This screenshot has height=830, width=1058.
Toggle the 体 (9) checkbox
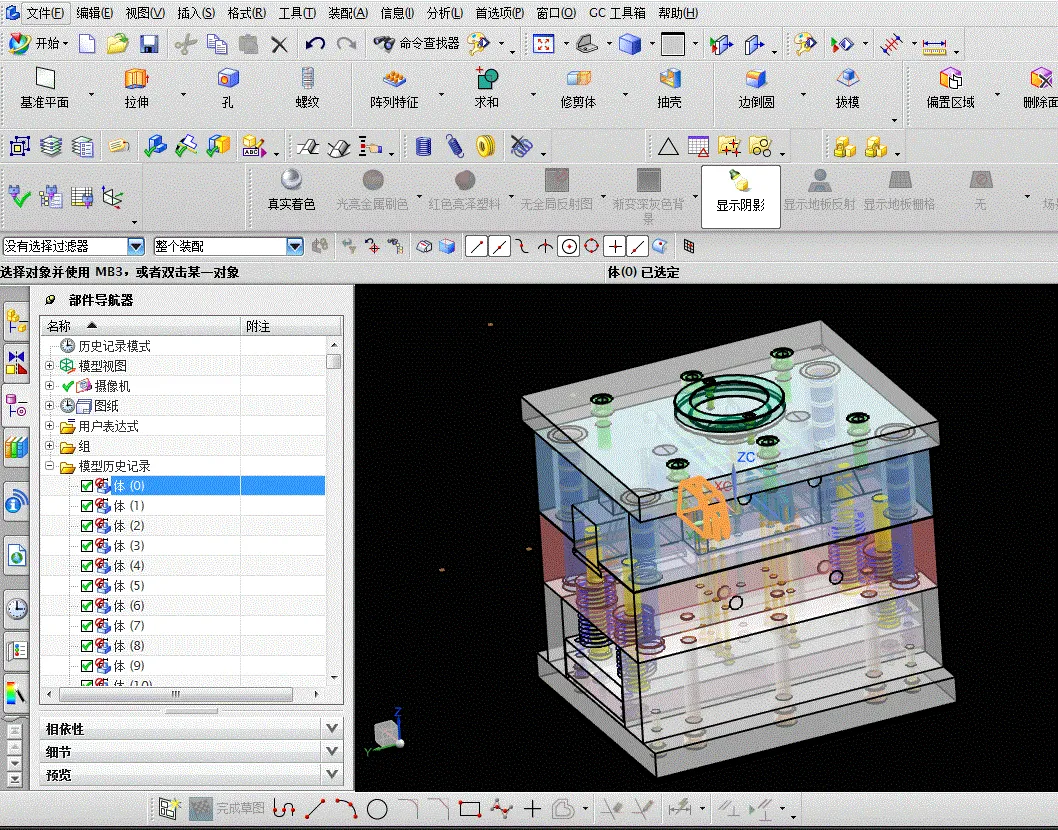pyautogui.click(x=87, y=666)
